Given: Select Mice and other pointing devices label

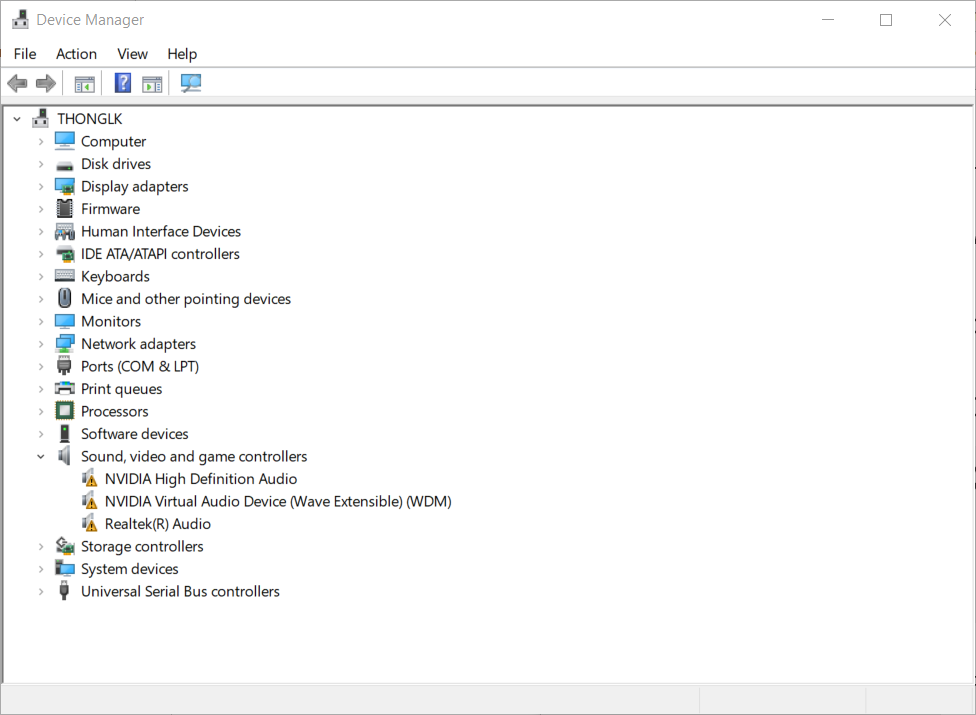Looking at the screenshot, I should (x=185, y=299).
